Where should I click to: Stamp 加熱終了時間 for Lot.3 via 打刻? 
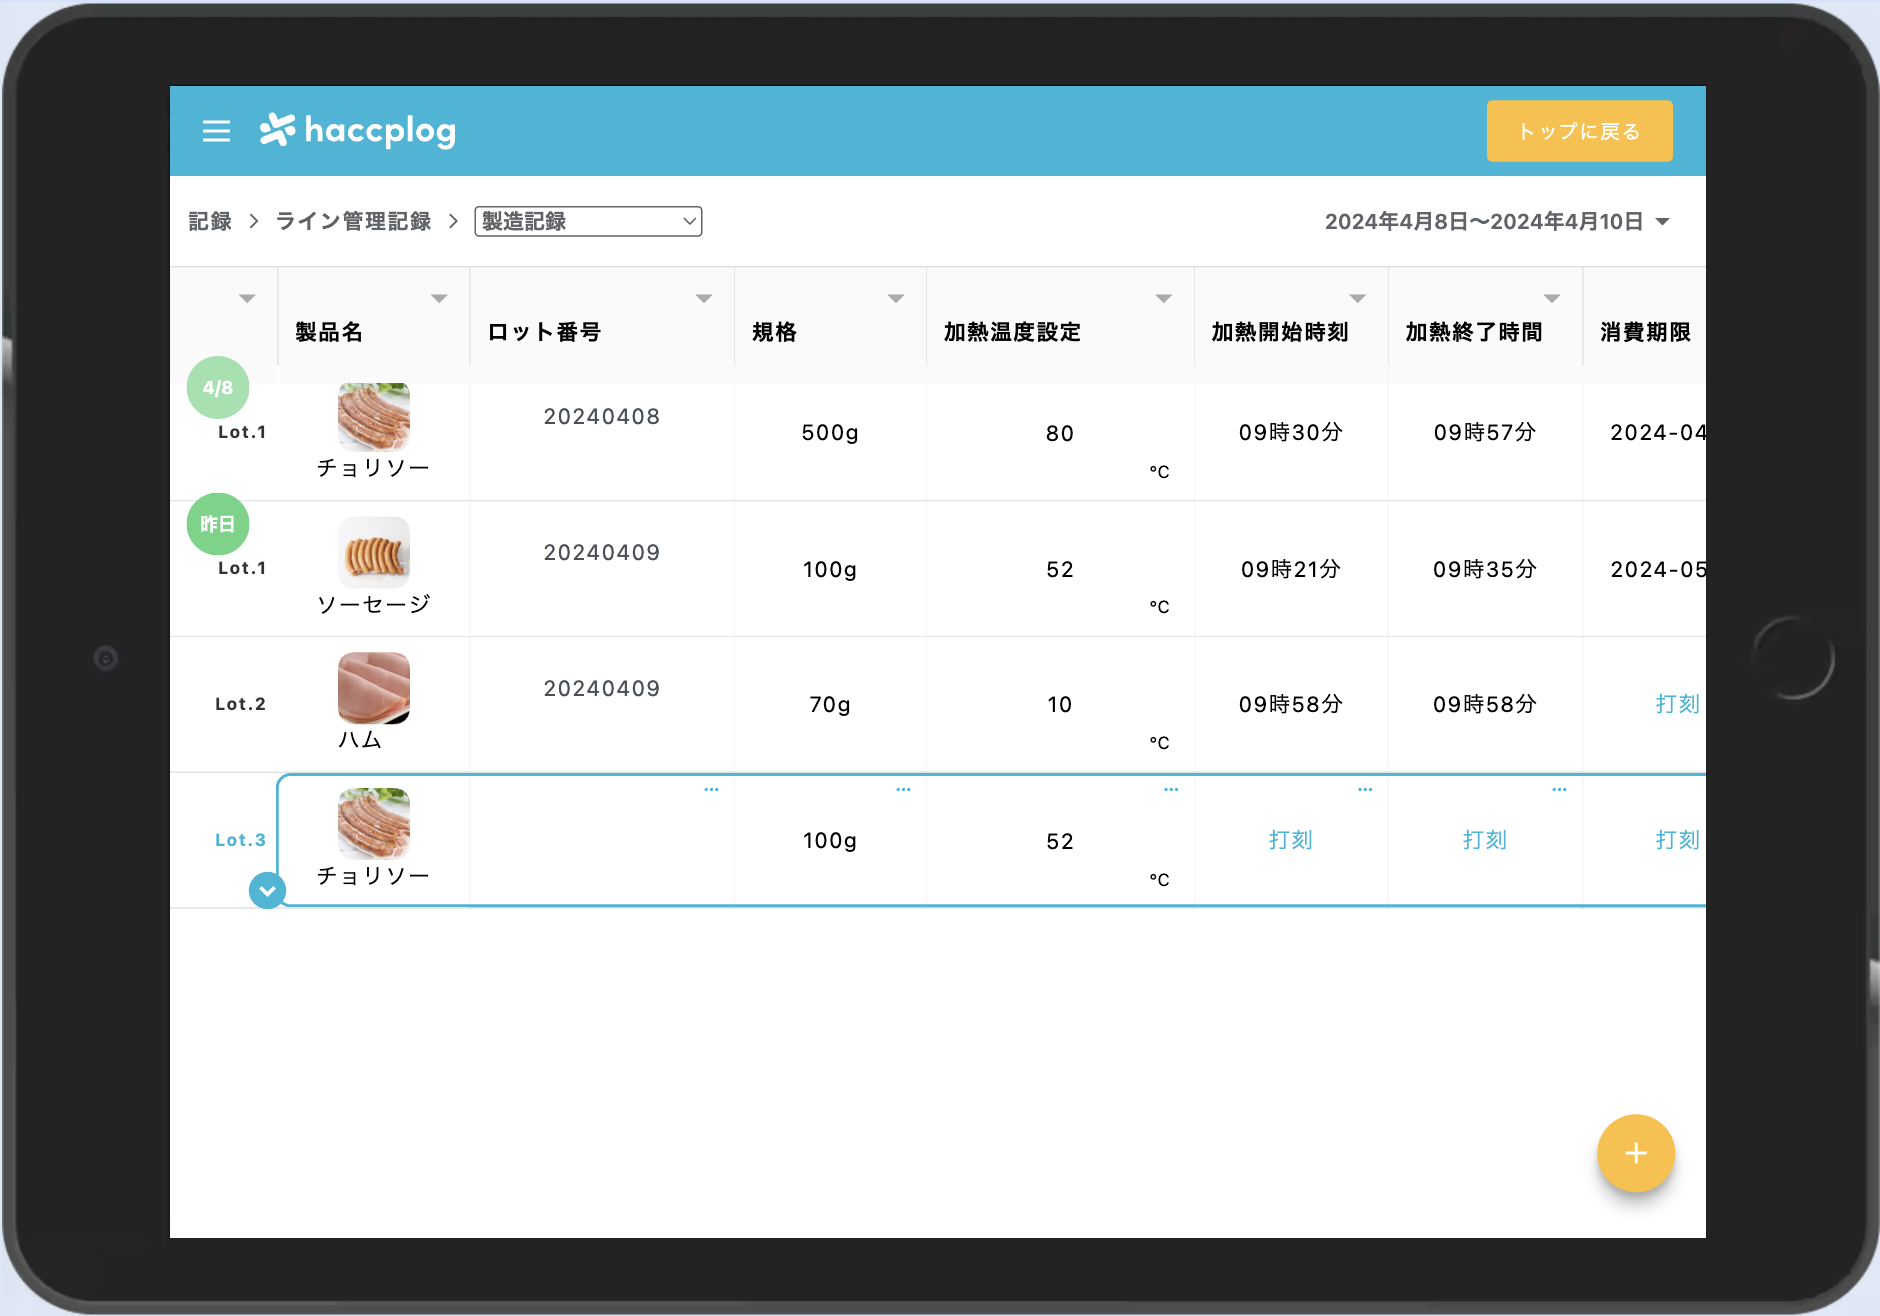[1484, 840]
